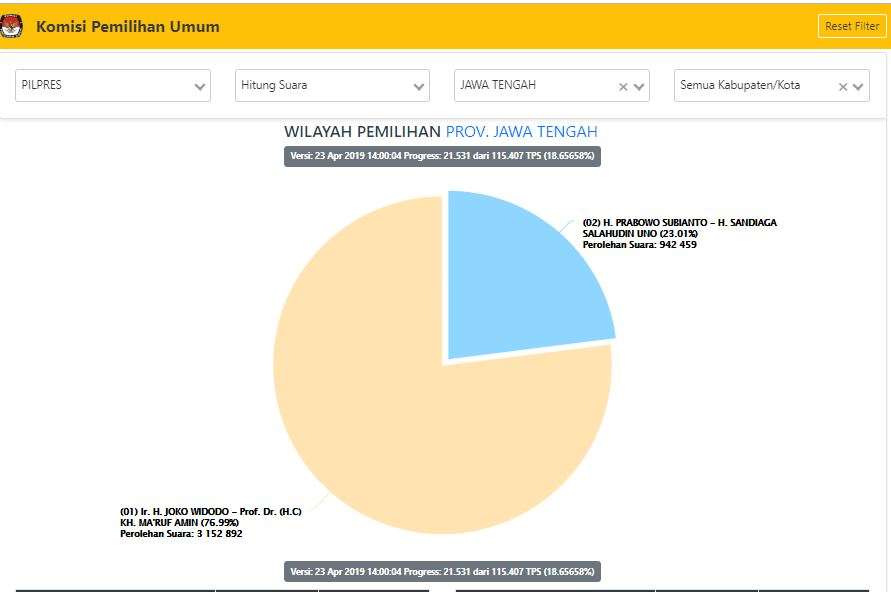The image size is (891, 592).
Task: Expand the Hitung Suara dropdown
Action: pos(322,85)
